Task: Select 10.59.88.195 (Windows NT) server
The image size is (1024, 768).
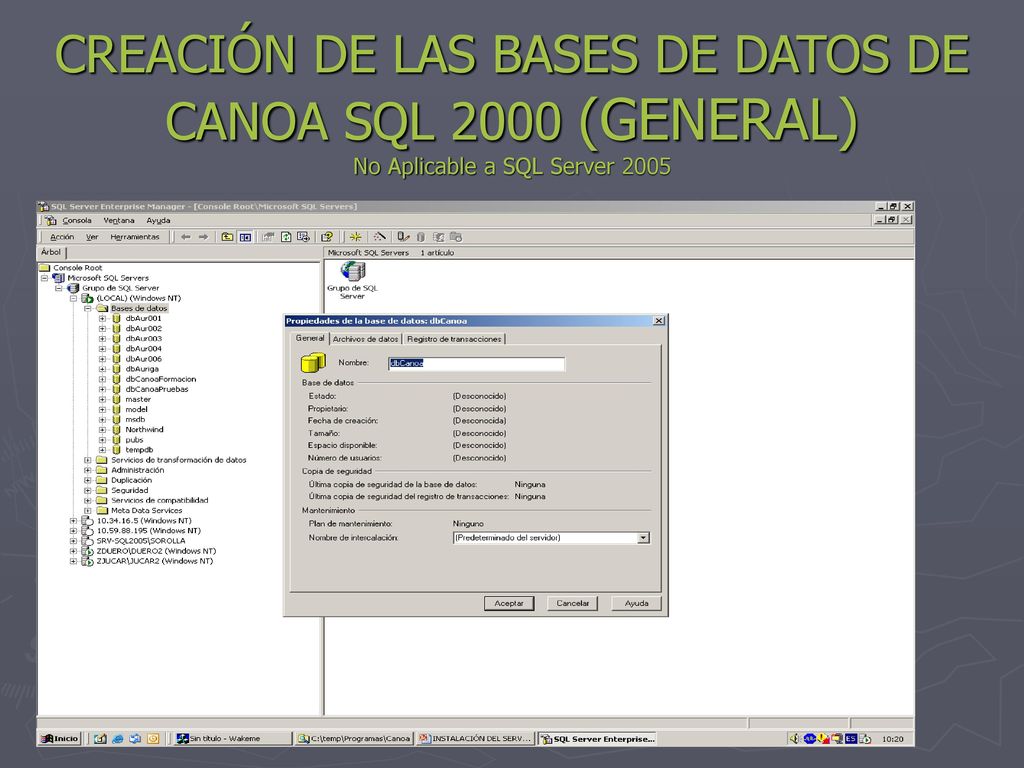Action: pos(149,531)
